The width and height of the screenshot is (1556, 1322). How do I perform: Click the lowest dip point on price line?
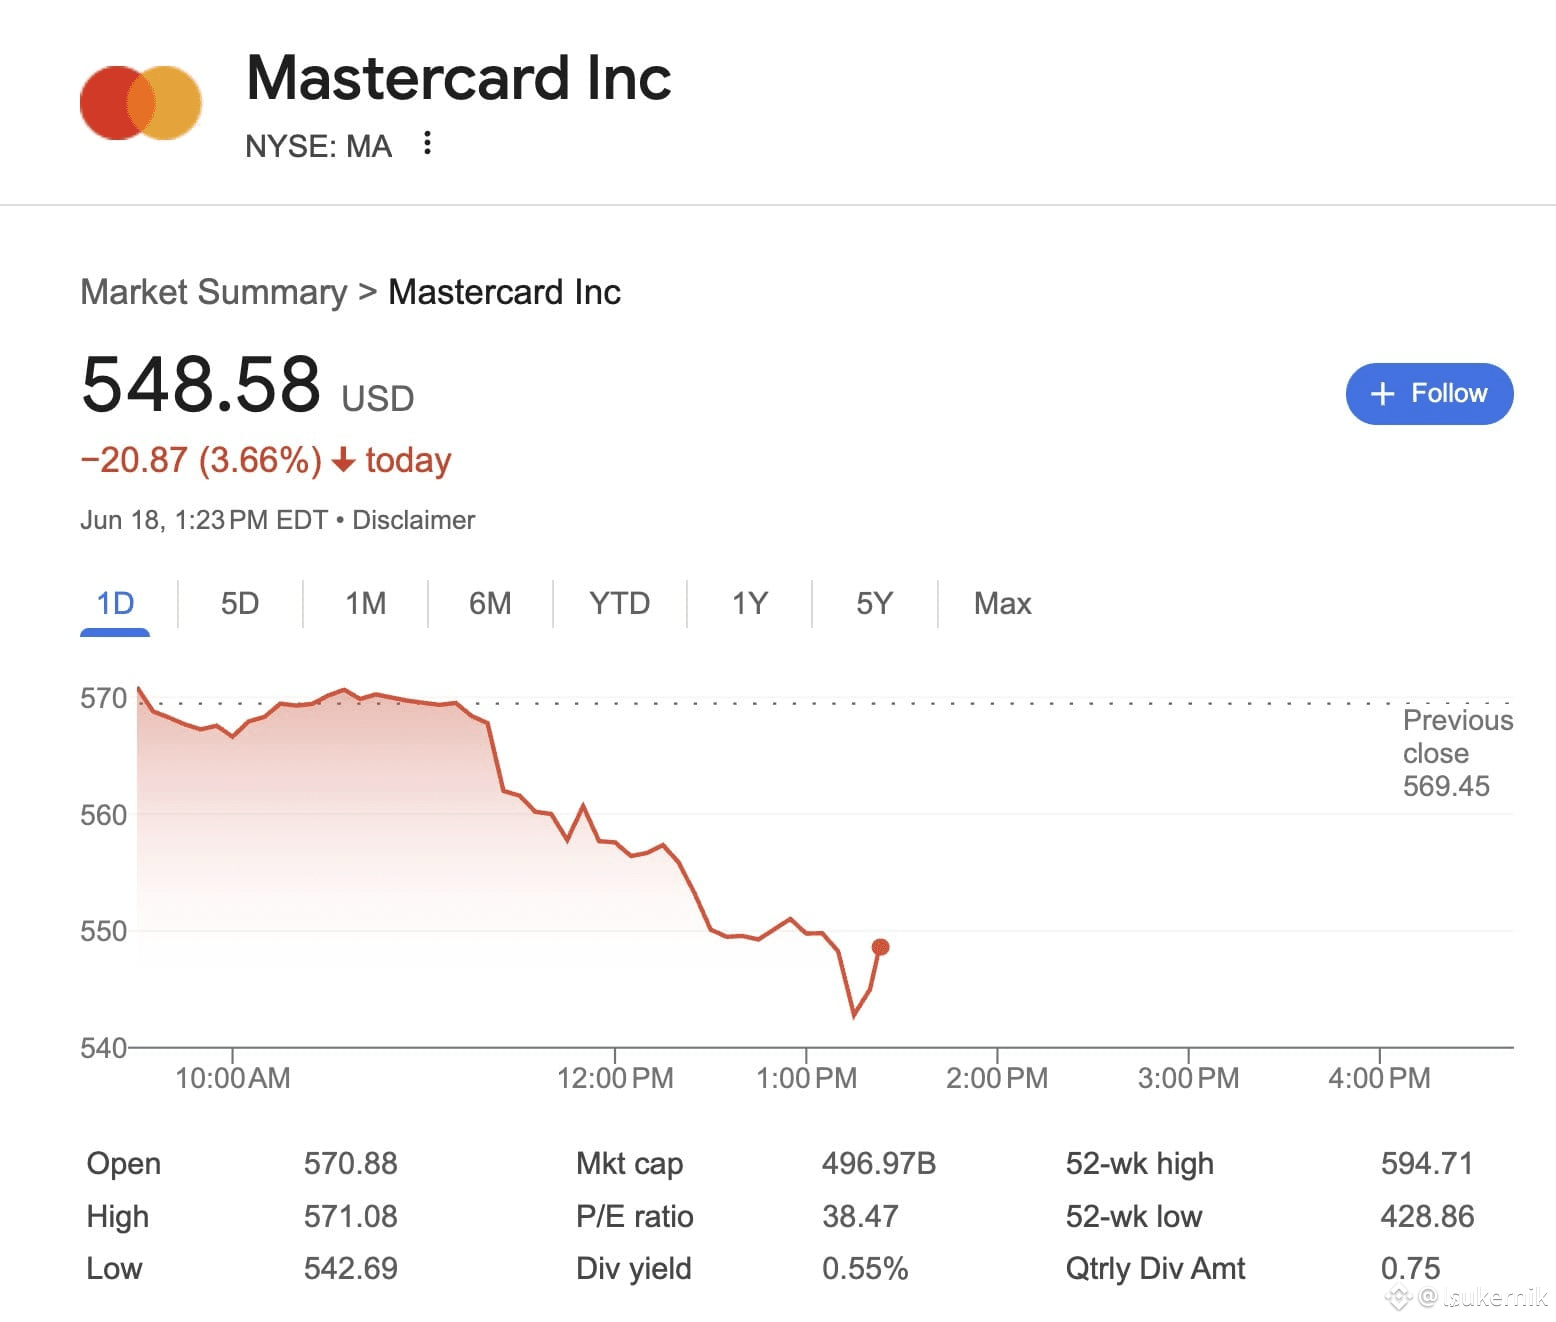point(853,1016)
